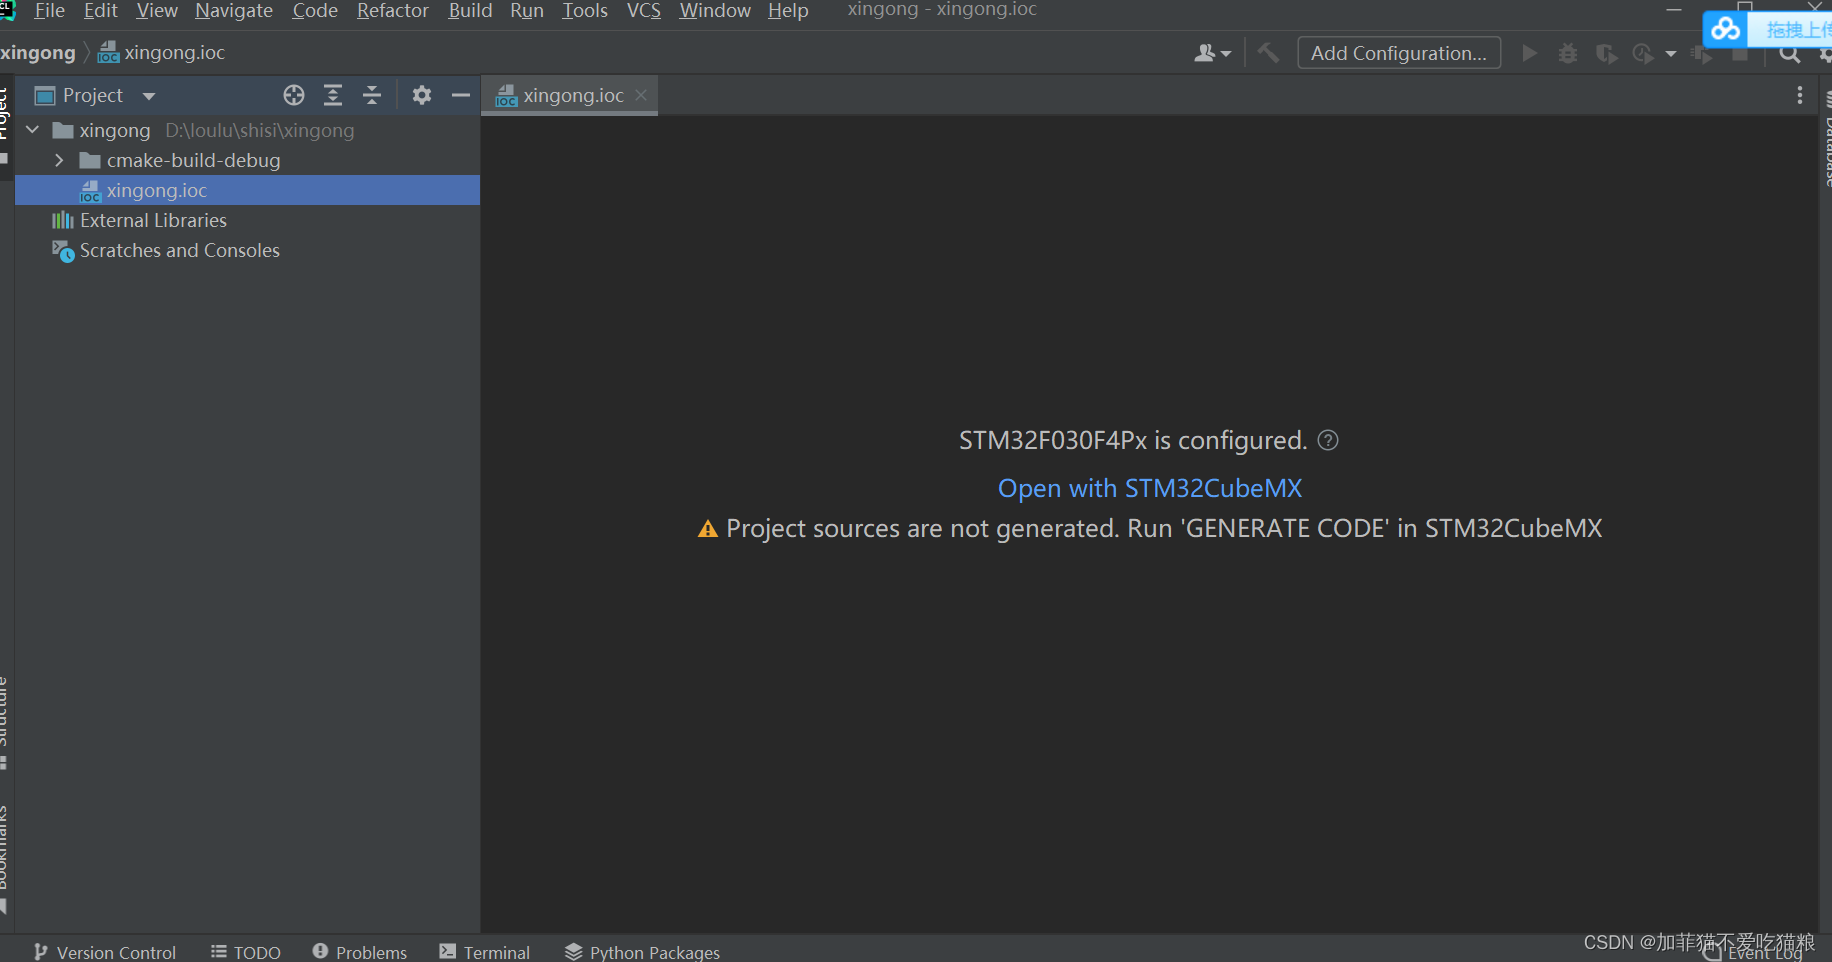Click Add Configuration button

1399,53
